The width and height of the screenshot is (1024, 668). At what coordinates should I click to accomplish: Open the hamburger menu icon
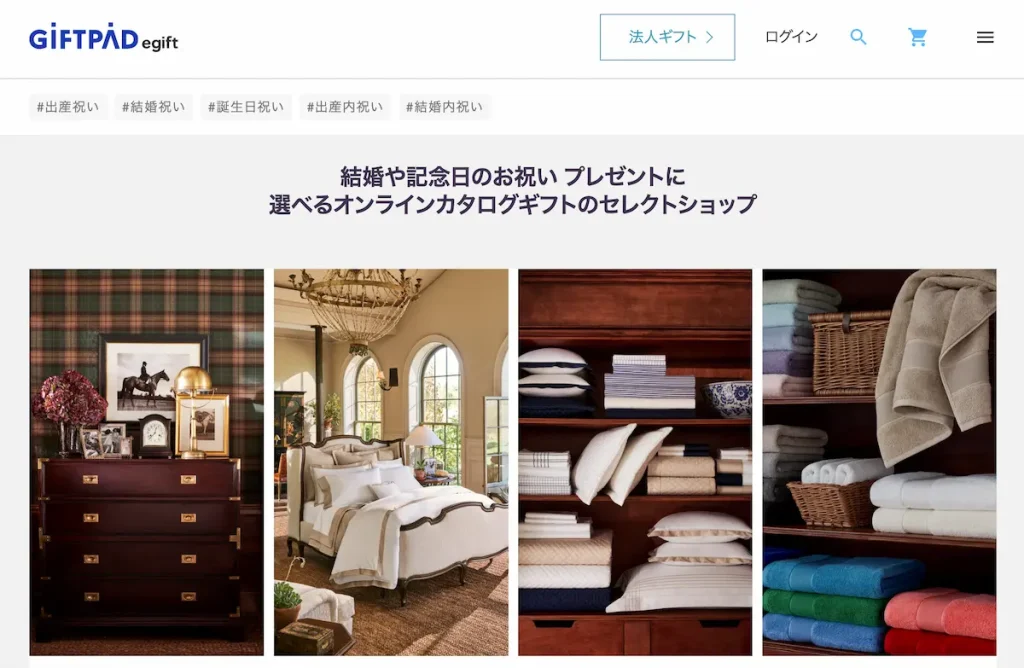click(985, 37)
